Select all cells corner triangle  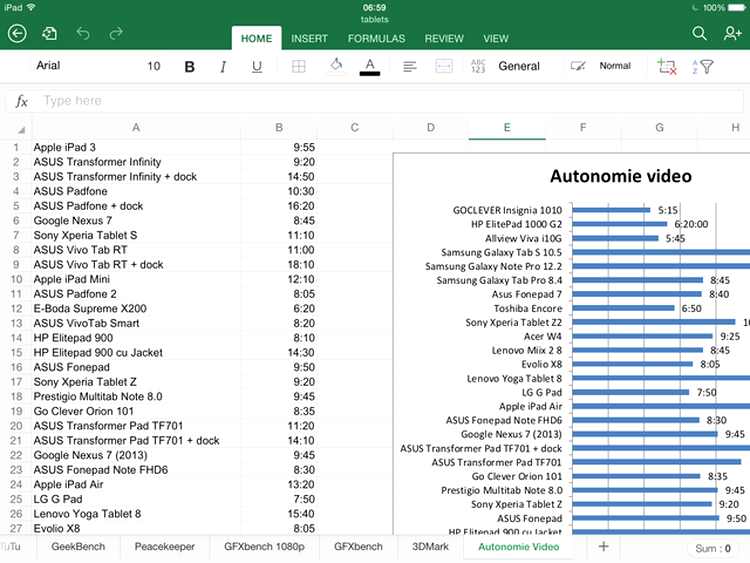[x=22, y=130]
